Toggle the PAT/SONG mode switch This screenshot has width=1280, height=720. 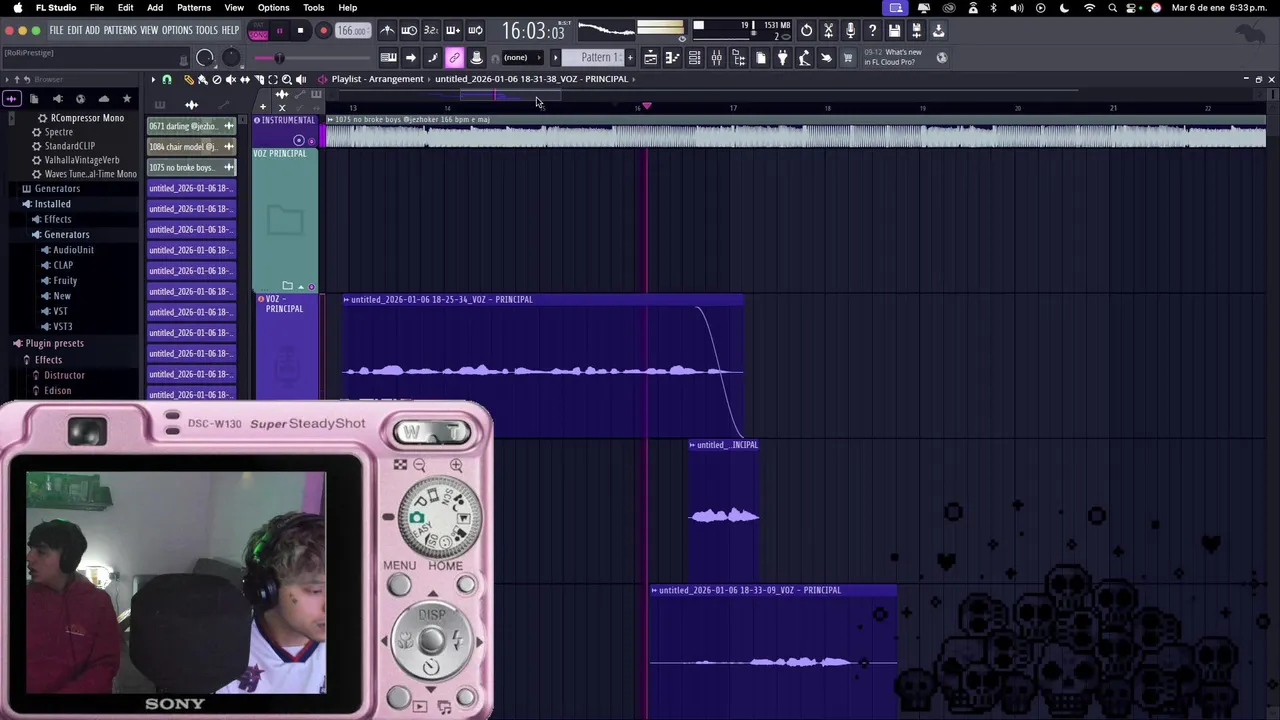click(x=258, y=31)
